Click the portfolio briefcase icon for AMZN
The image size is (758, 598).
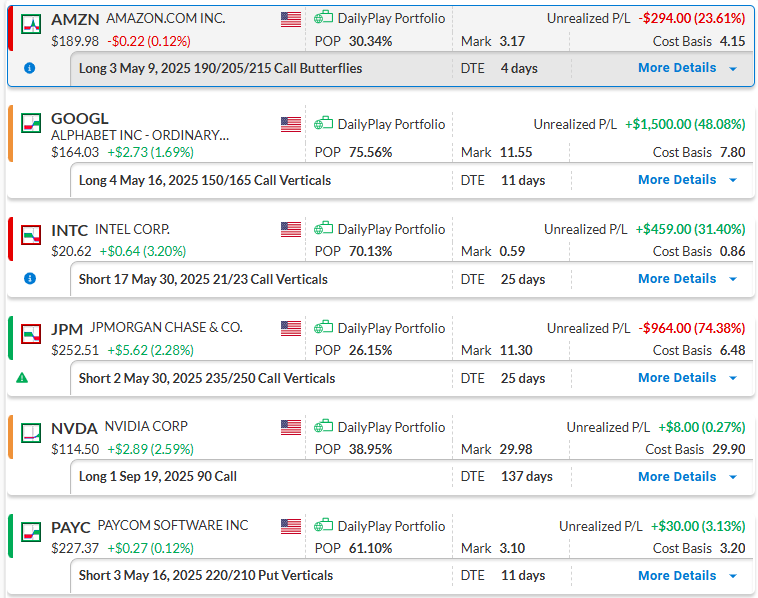(x=323, y=17)
